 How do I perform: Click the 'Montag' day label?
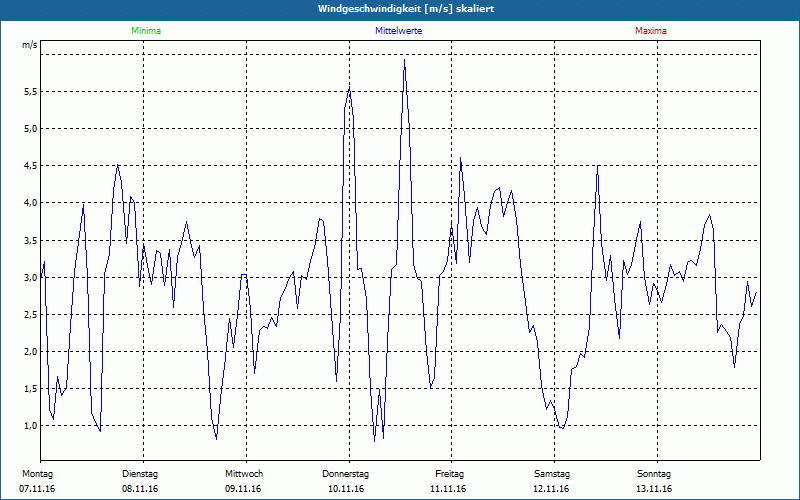click(x=37, y=474)
